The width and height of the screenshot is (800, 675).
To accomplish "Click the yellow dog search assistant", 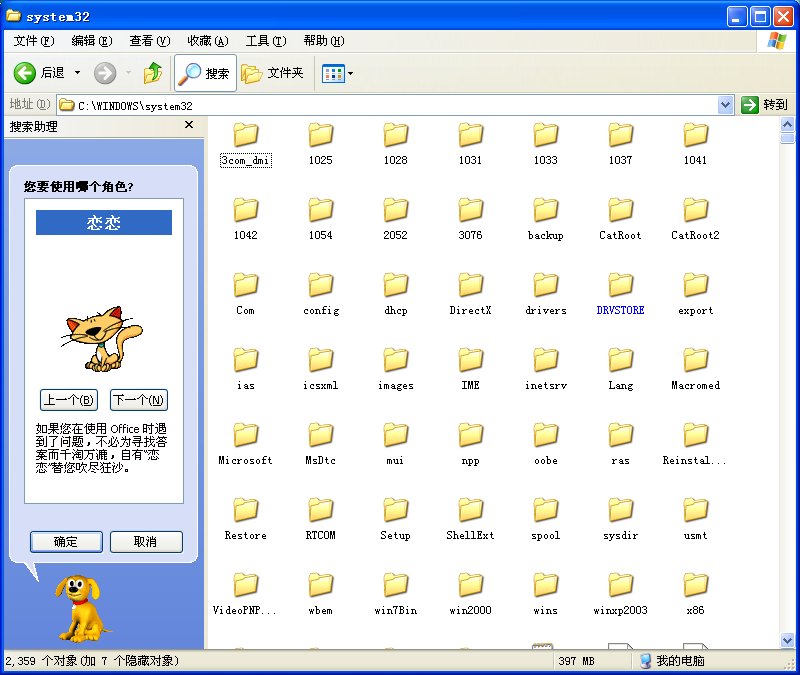I will (x=82, y=609).
